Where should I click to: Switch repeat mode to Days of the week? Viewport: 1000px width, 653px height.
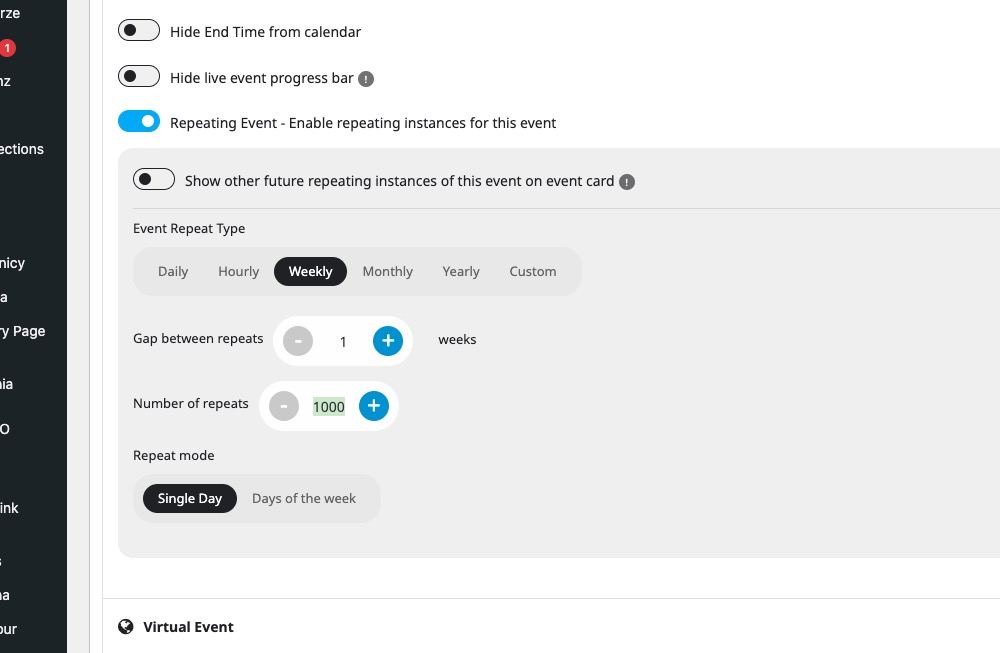304,499
